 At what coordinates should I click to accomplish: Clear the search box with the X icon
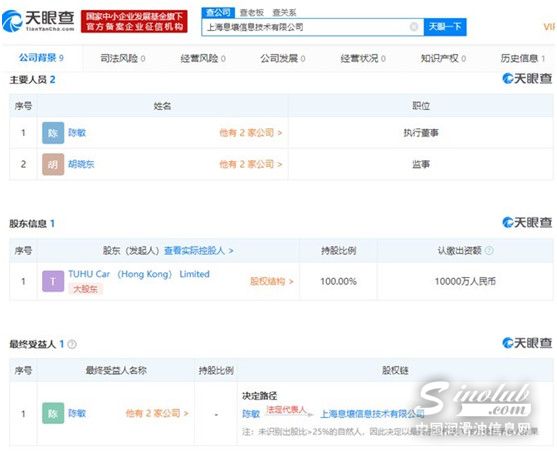click(x=413, y=27)
